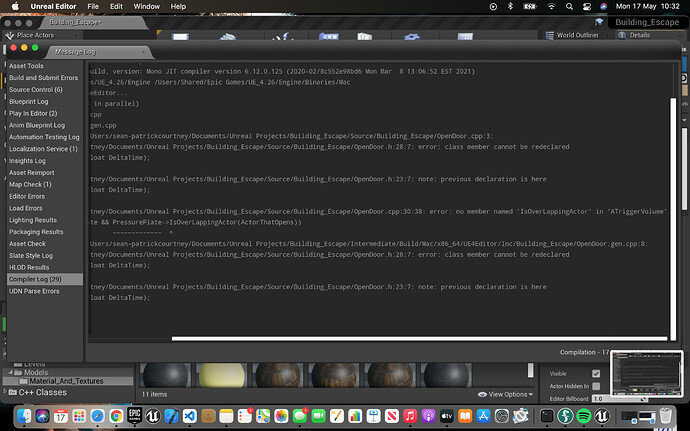Open Launchpad from the dock
Viewport: 690px width, 431px height.
[79, 416]
